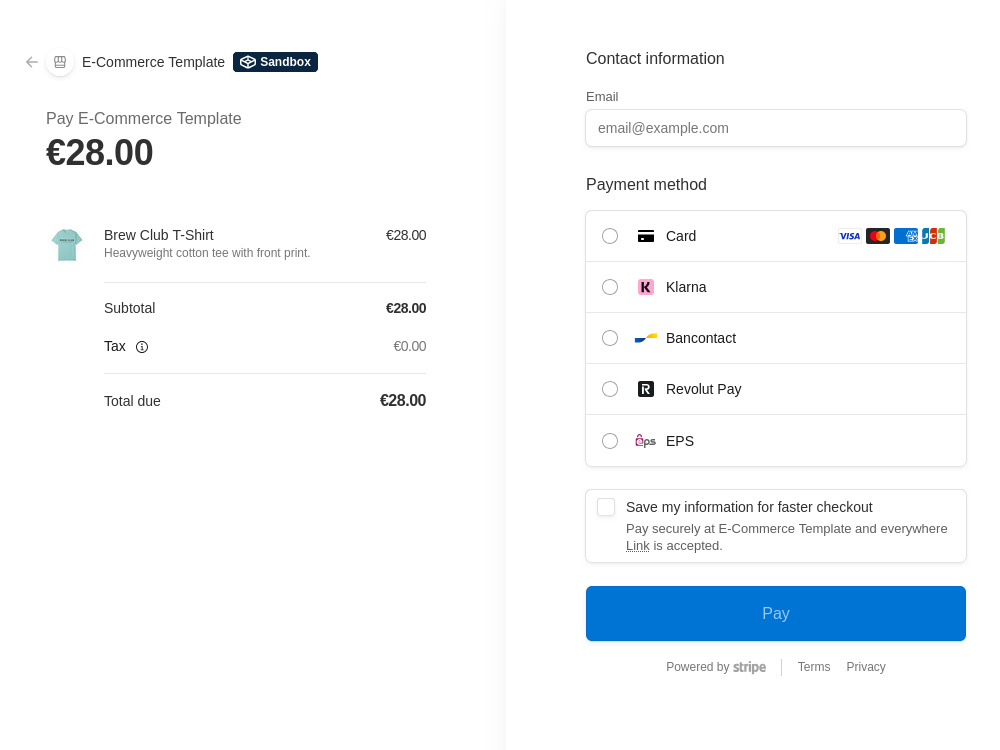Click the Revolut Pay R icon
Image resolution: width=1000 pixels, height=750 pixels.
coord(646,389)
